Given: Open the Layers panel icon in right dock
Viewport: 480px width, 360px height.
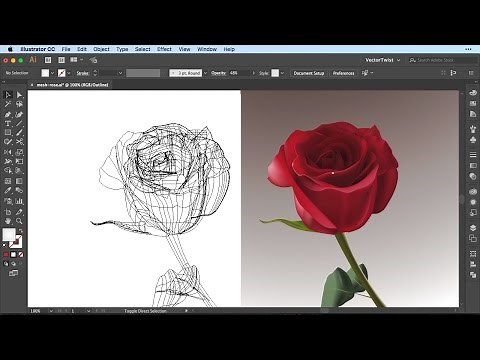Looking at the screenshot, I should click(x=473, y=228).
